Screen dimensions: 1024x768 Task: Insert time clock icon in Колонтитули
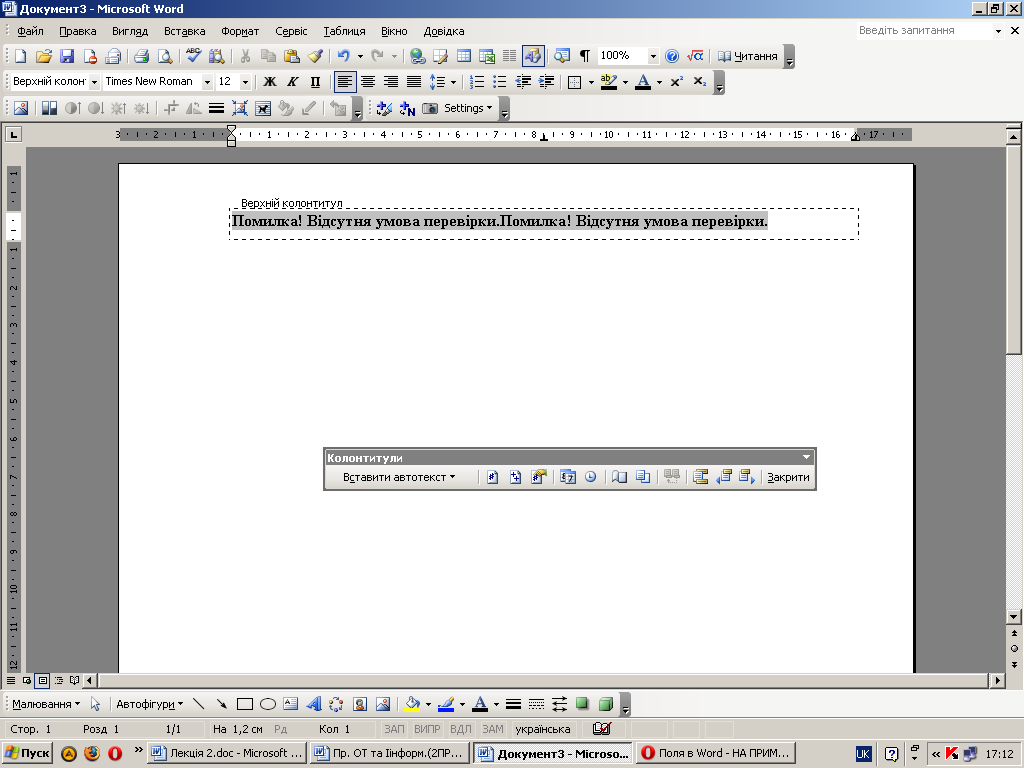click(590, 477)
